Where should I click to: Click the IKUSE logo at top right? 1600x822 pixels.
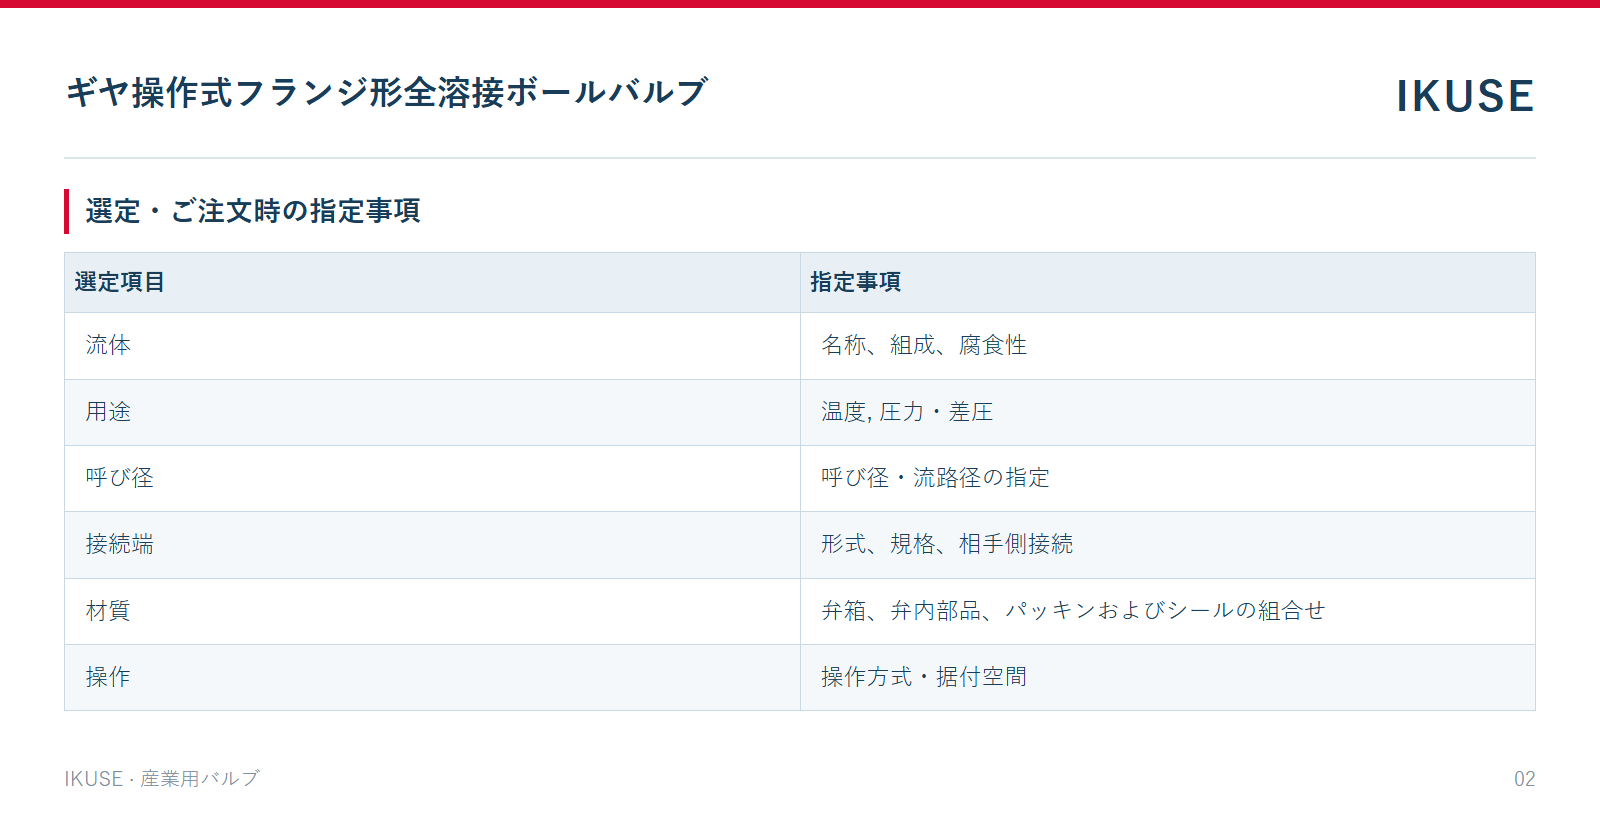[x=1465, y=96]
